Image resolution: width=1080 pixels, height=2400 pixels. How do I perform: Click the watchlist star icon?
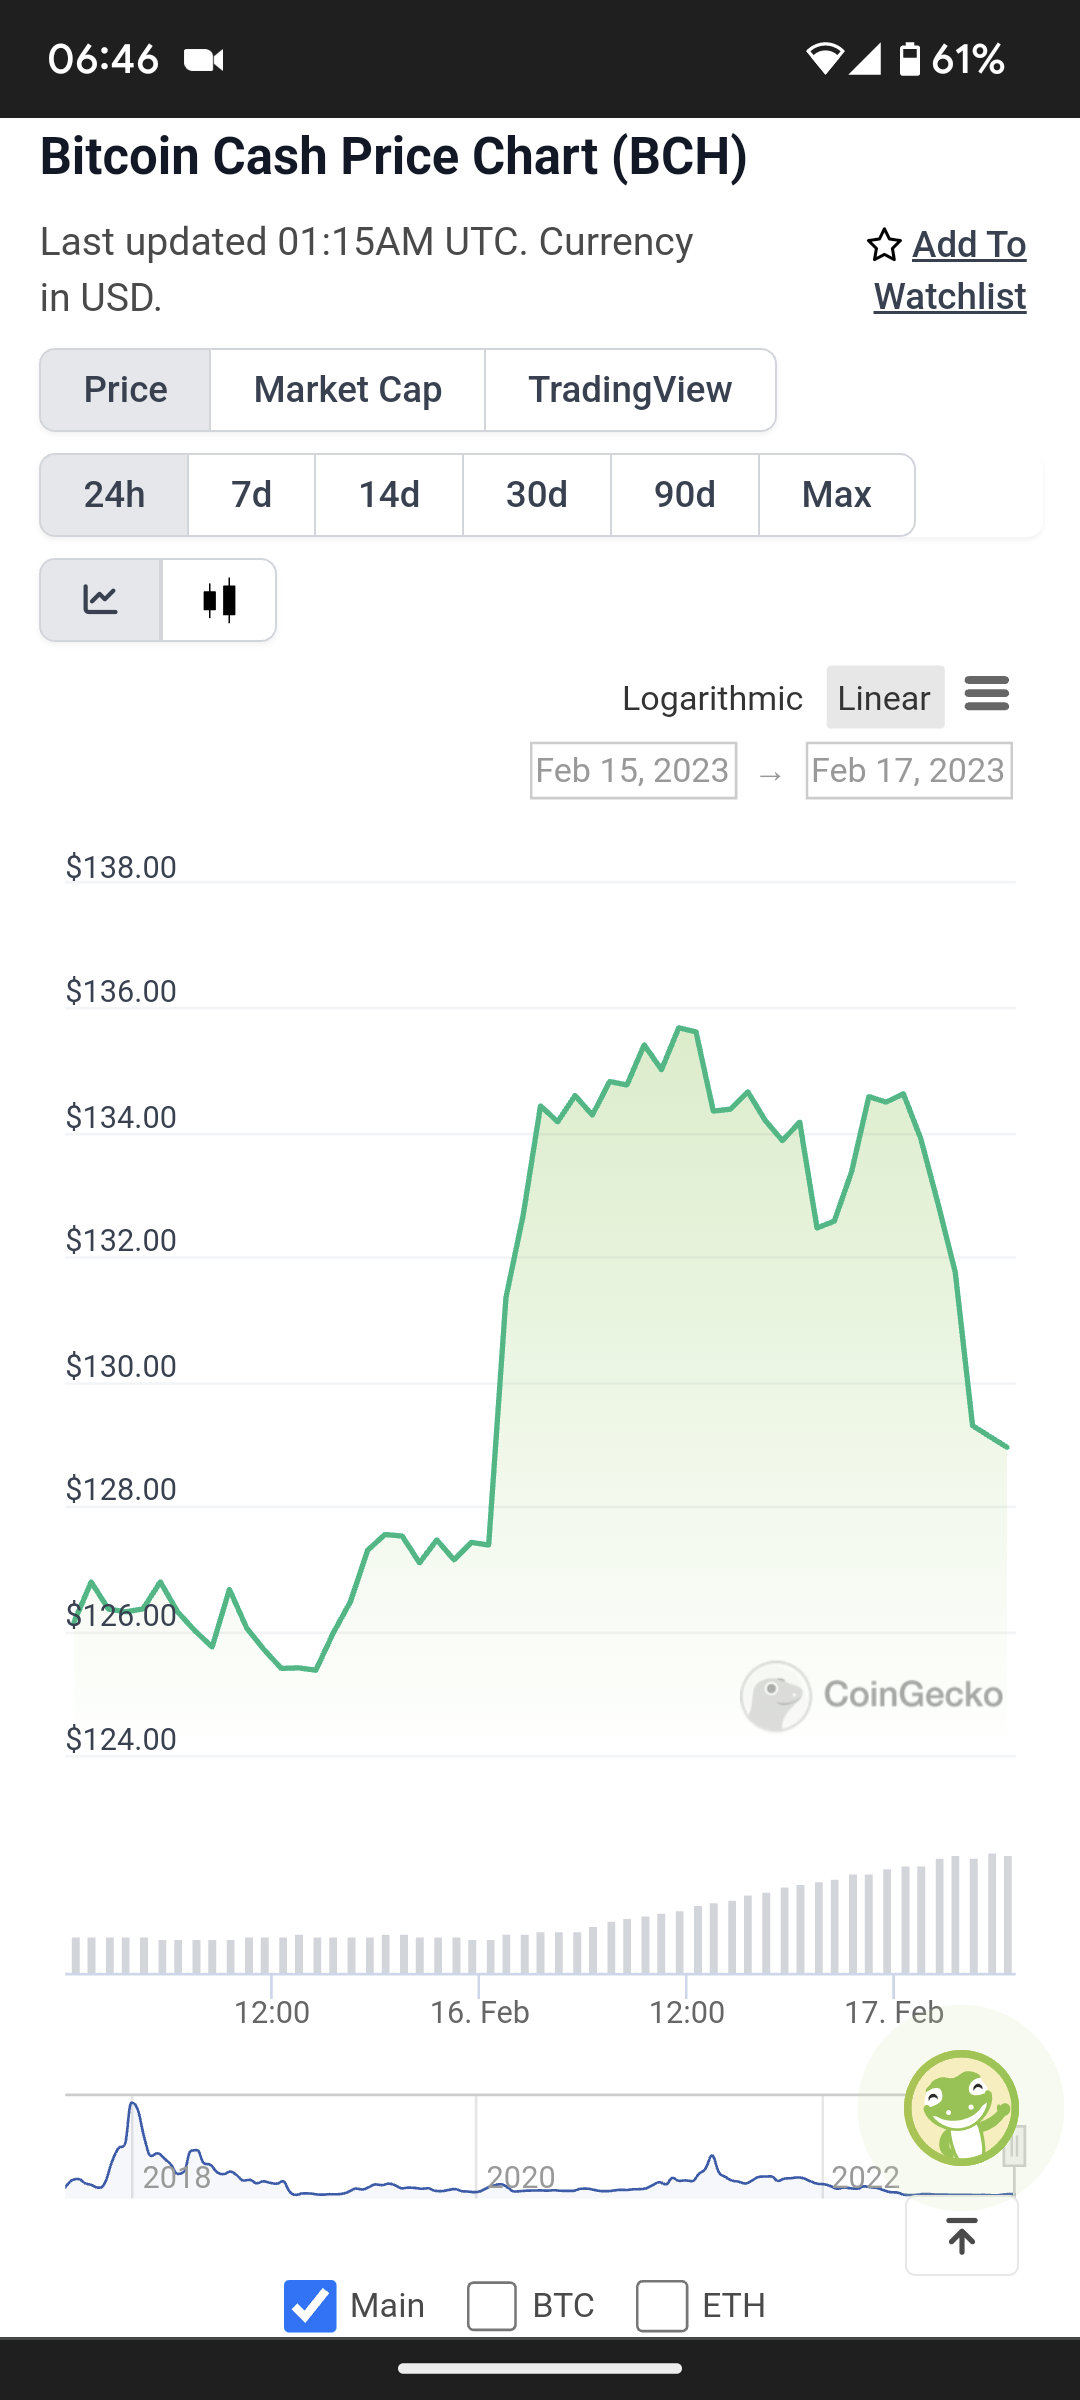click(884, 245)
